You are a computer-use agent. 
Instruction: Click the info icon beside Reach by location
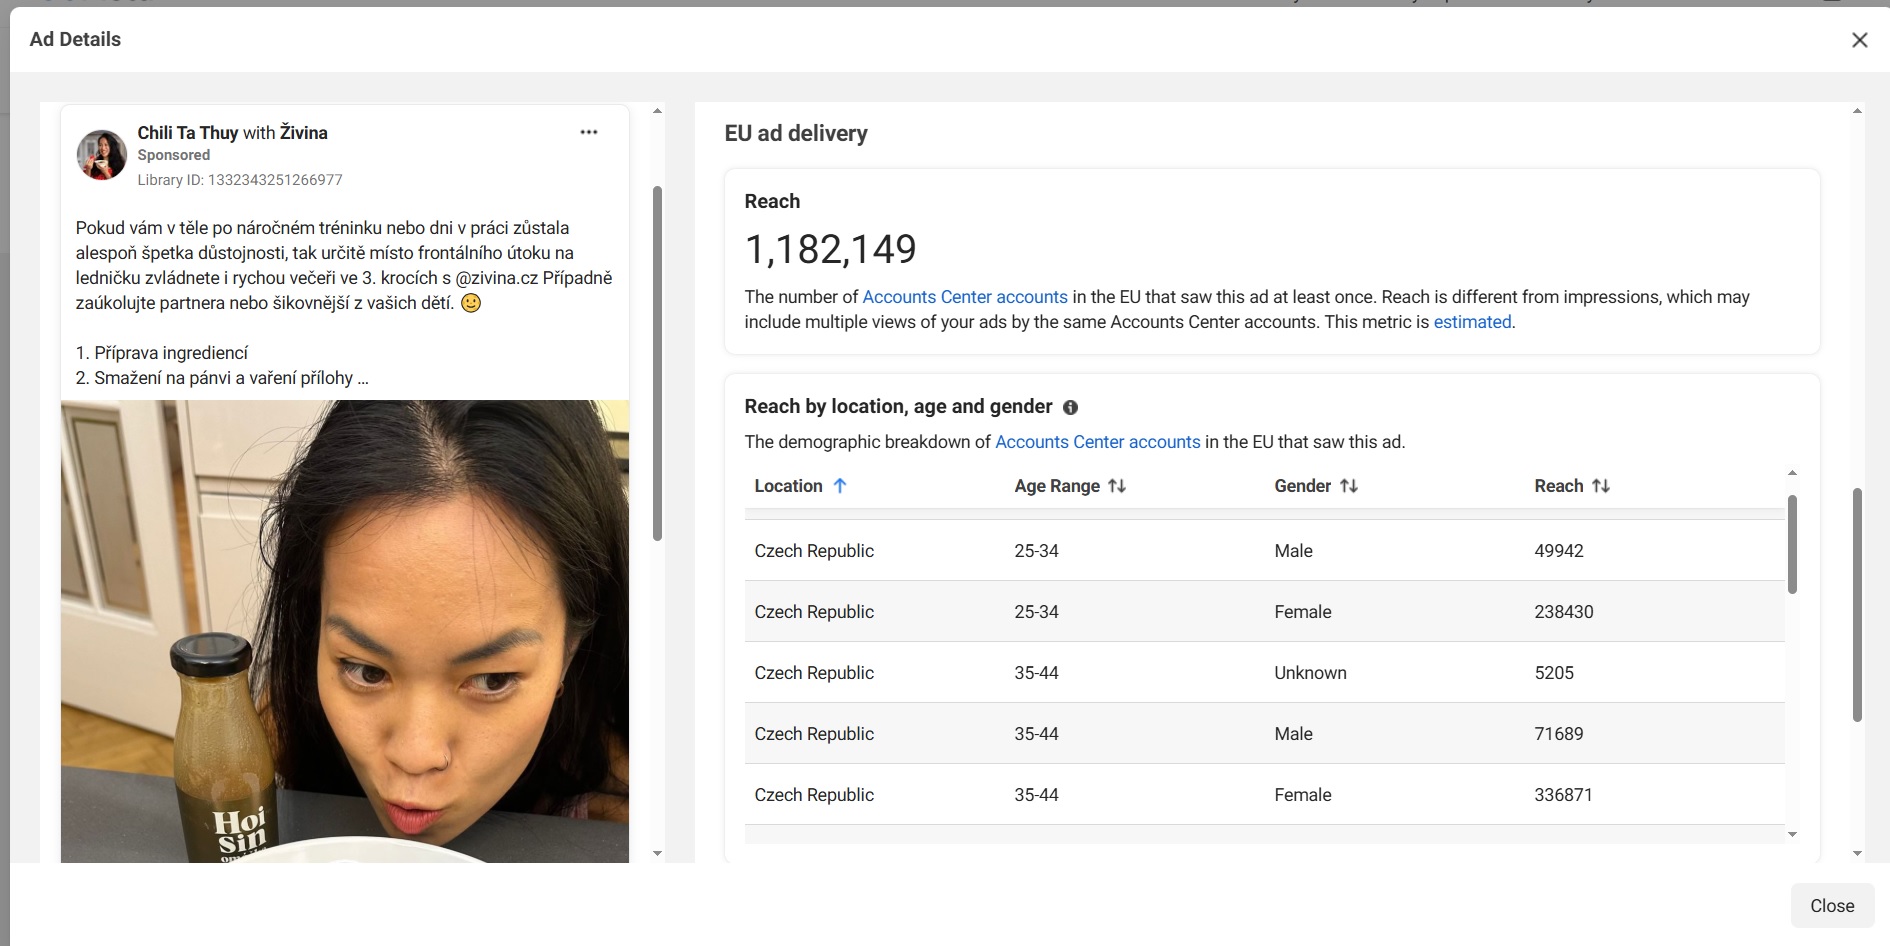coord(1070,407)
